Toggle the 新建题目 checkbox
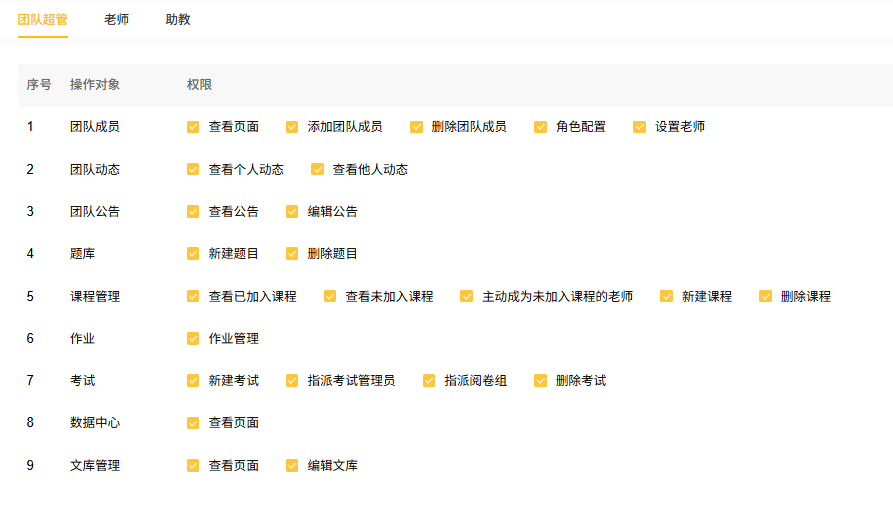Viewport: 893px width, 529px height. (x=193, y=254)
